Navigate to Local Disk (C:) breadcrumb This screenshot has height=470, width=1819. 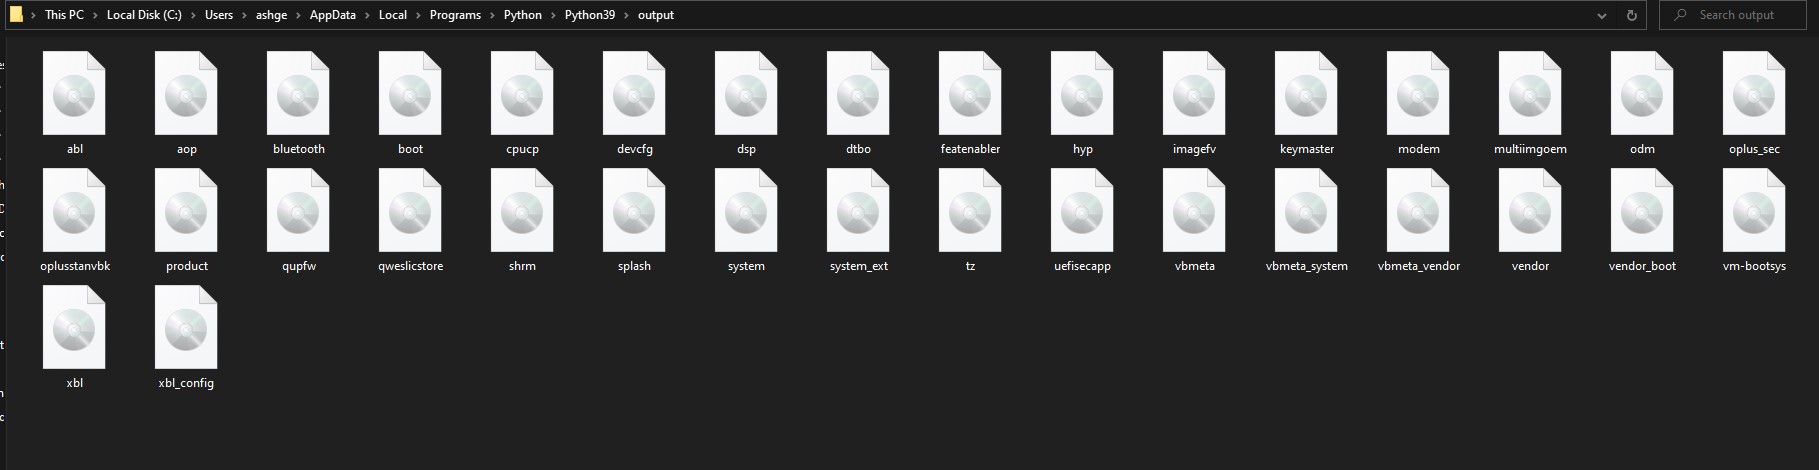(x=144, y=15)
